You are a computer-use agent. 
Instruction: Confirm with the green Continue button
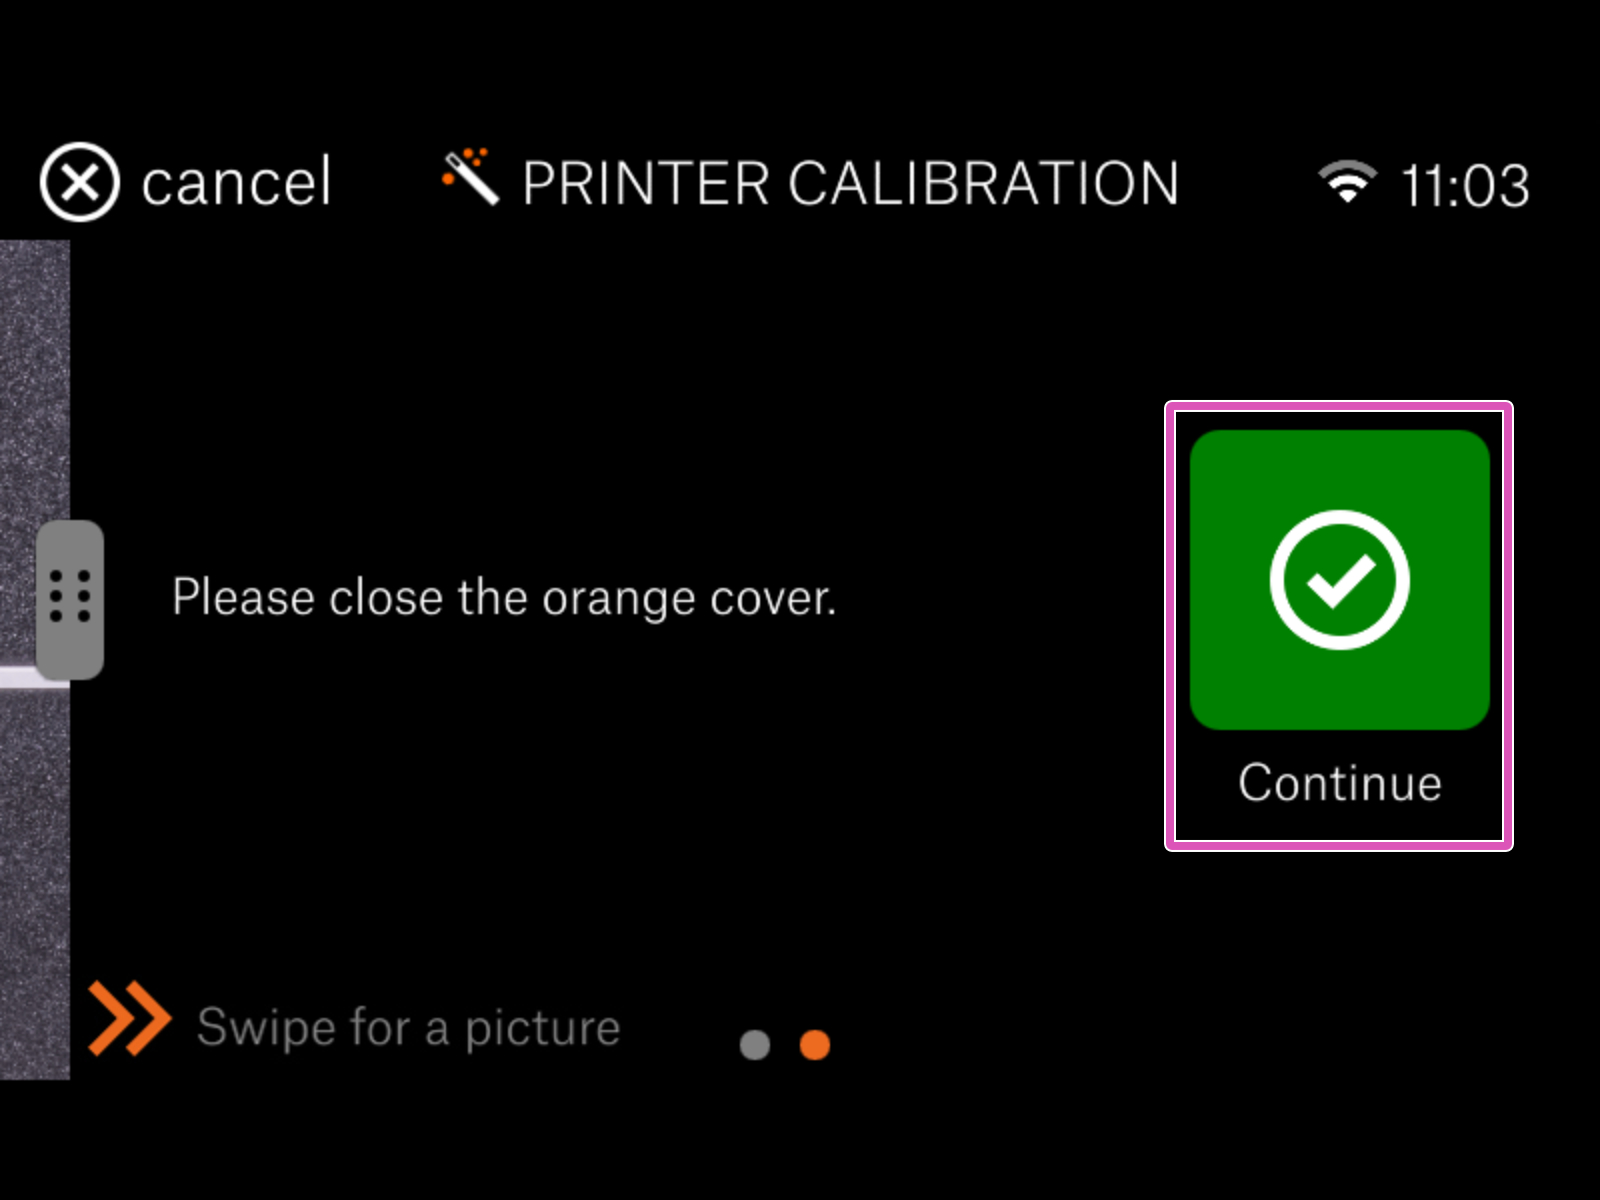tap(1340, 580)
